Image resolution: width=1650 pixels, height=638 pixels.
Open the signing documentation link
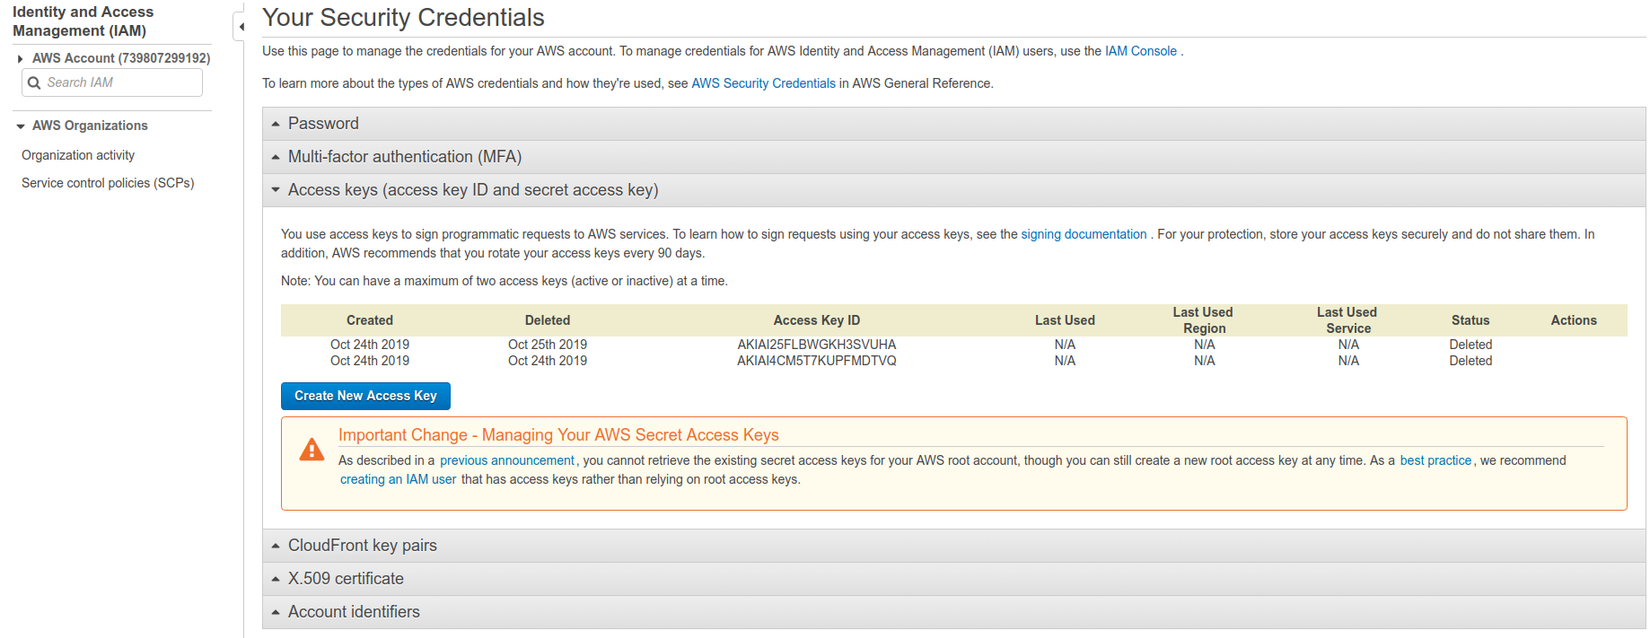(1083, 234)
